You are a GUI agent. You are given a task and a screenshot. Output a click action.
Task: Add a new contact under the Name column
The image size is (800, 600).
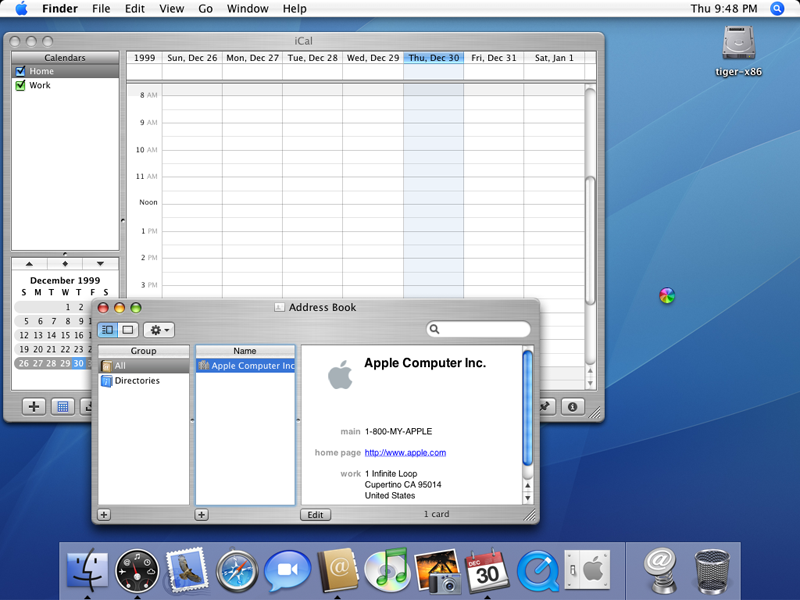point(202,515)
